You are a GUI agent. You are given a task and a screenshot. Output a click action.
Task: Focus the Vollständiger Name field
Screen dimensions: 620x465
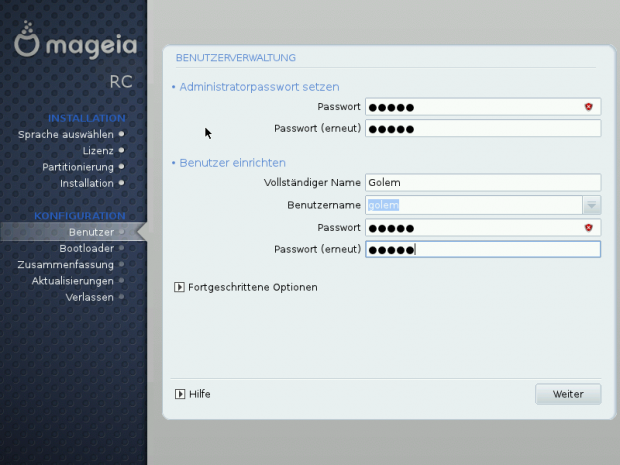click(482, 182)
